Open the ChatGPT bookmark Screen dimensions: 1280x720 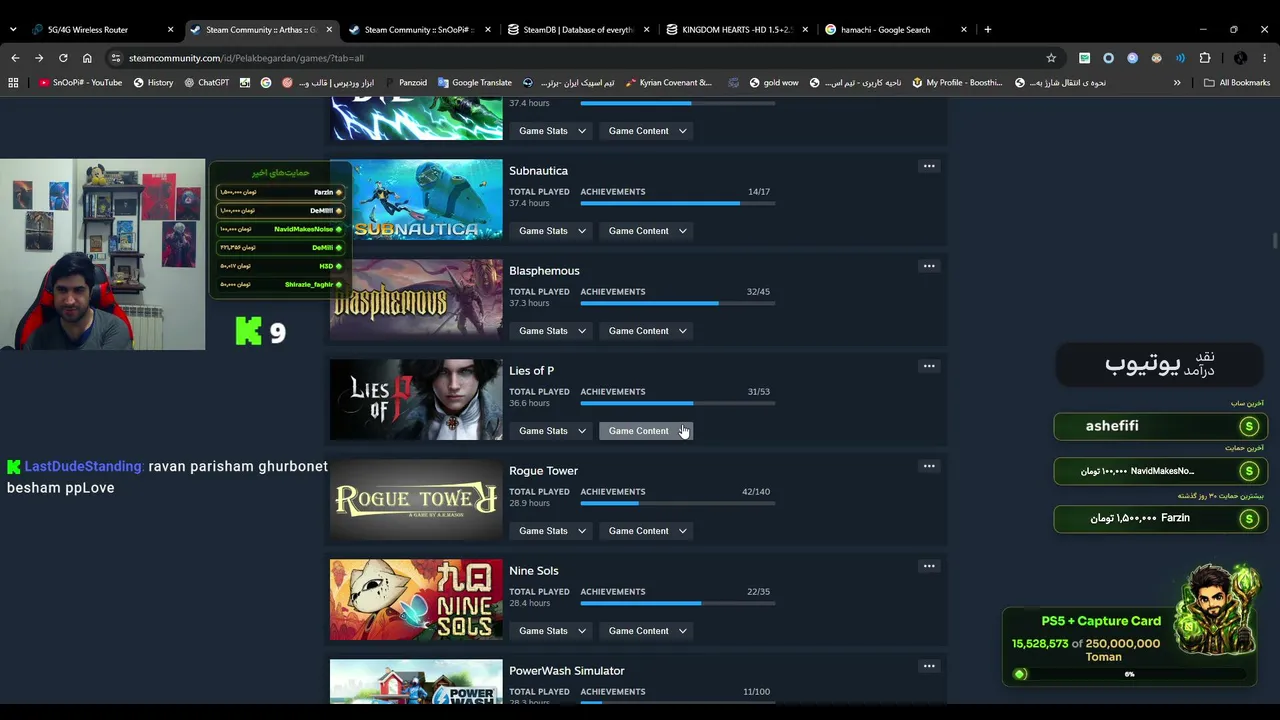pos(206,83)
